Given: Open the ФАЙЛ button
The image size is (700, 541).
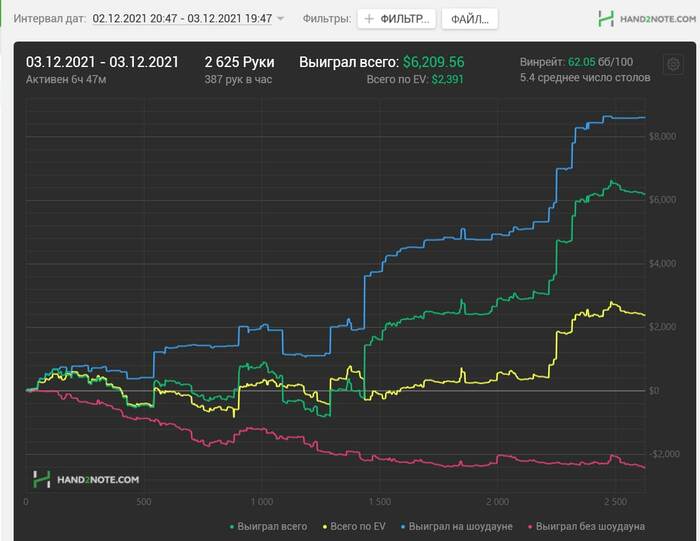Looking at the screenshot, I should 470,19.
